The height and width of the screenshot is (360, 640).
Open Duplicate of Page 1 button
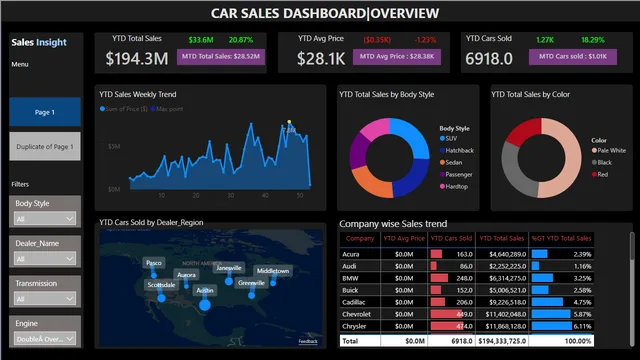pos(45,147)
